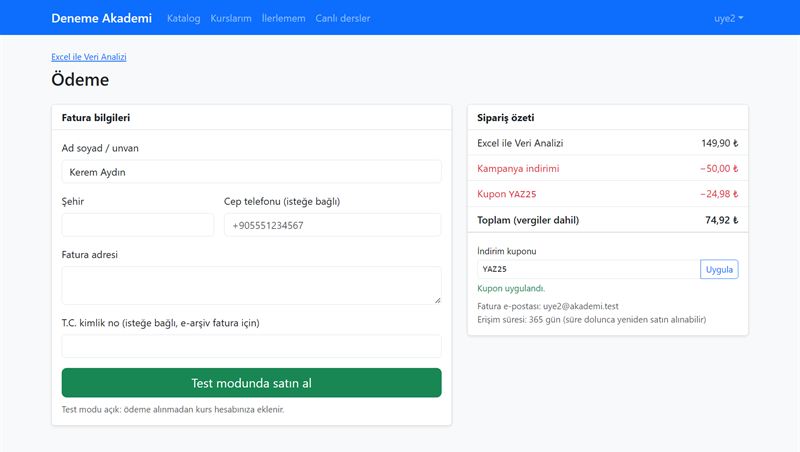The image size is (800, 452).
Task: Select the Sipariş özeti card header
Action: click(x=608, y=117)
